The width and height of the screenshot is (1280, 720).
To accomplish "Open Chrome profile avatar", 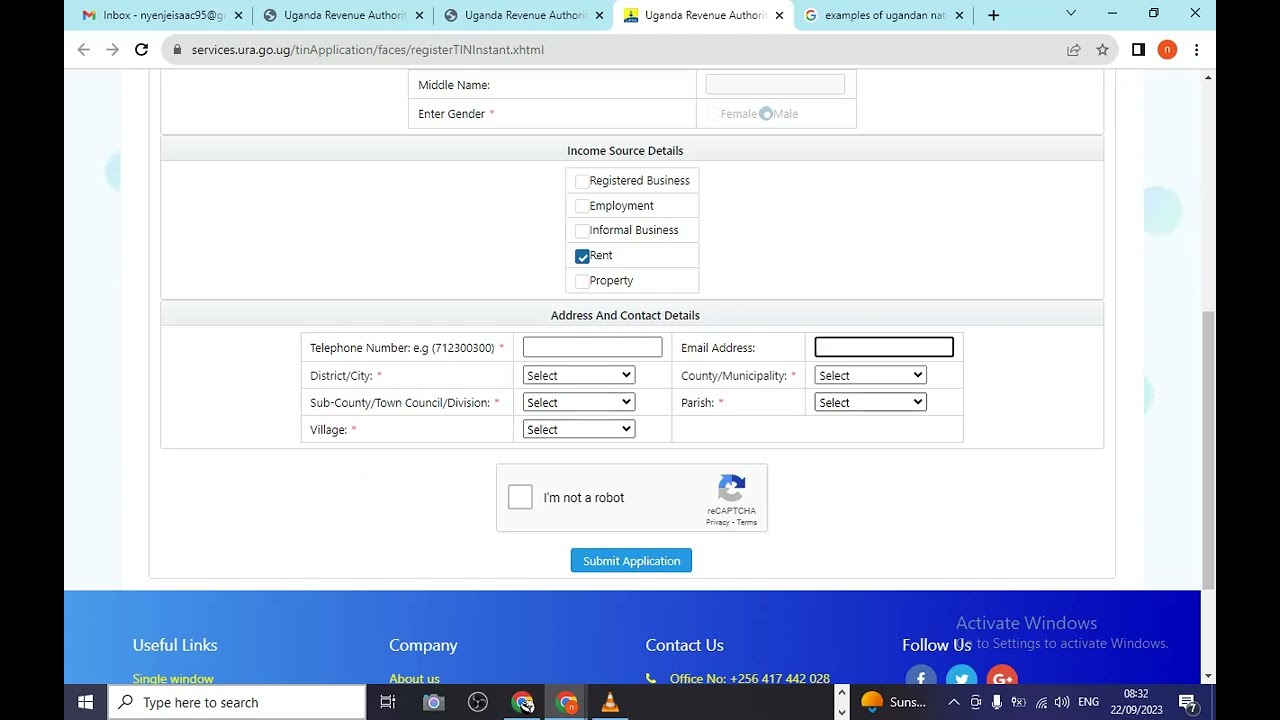I will pyautogui.click(x=1167, y=49).
